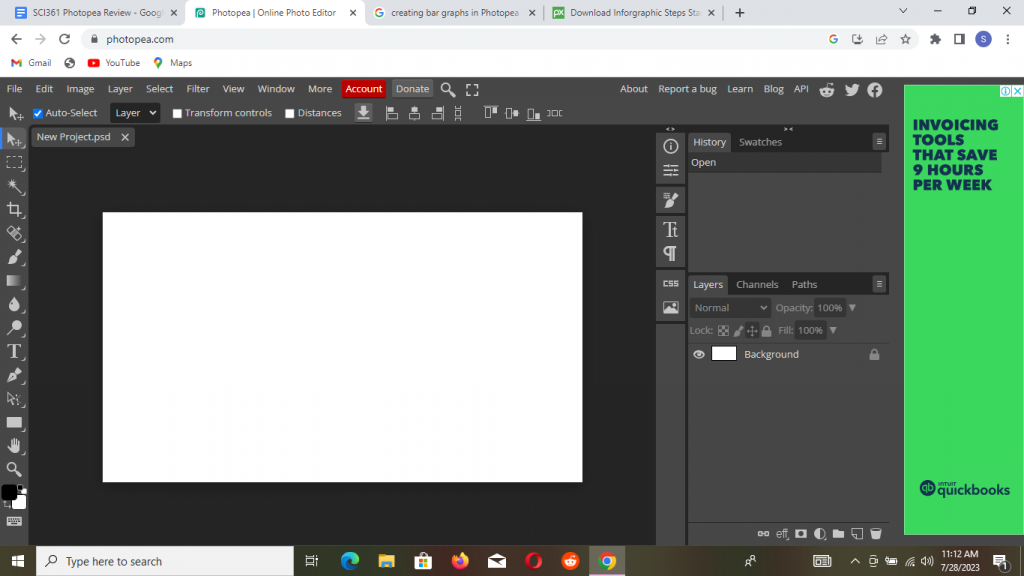This screenshot has height=576, width=1024.
Task: Open the Filter menu
Action: click(198, 89)
